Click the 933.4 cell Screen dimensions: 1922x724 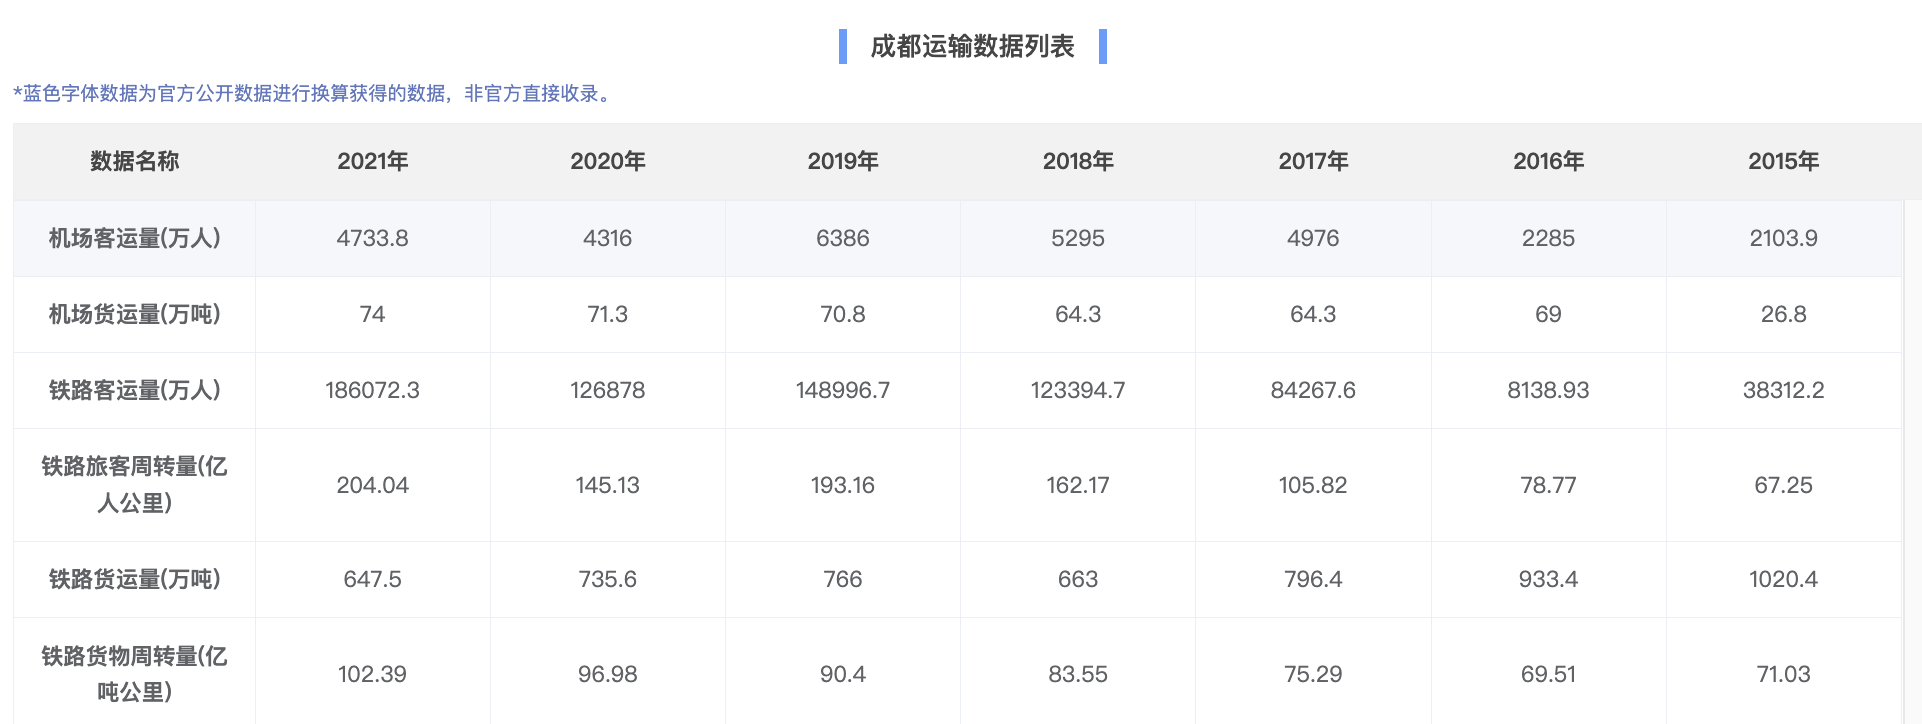pos(1548,579)
